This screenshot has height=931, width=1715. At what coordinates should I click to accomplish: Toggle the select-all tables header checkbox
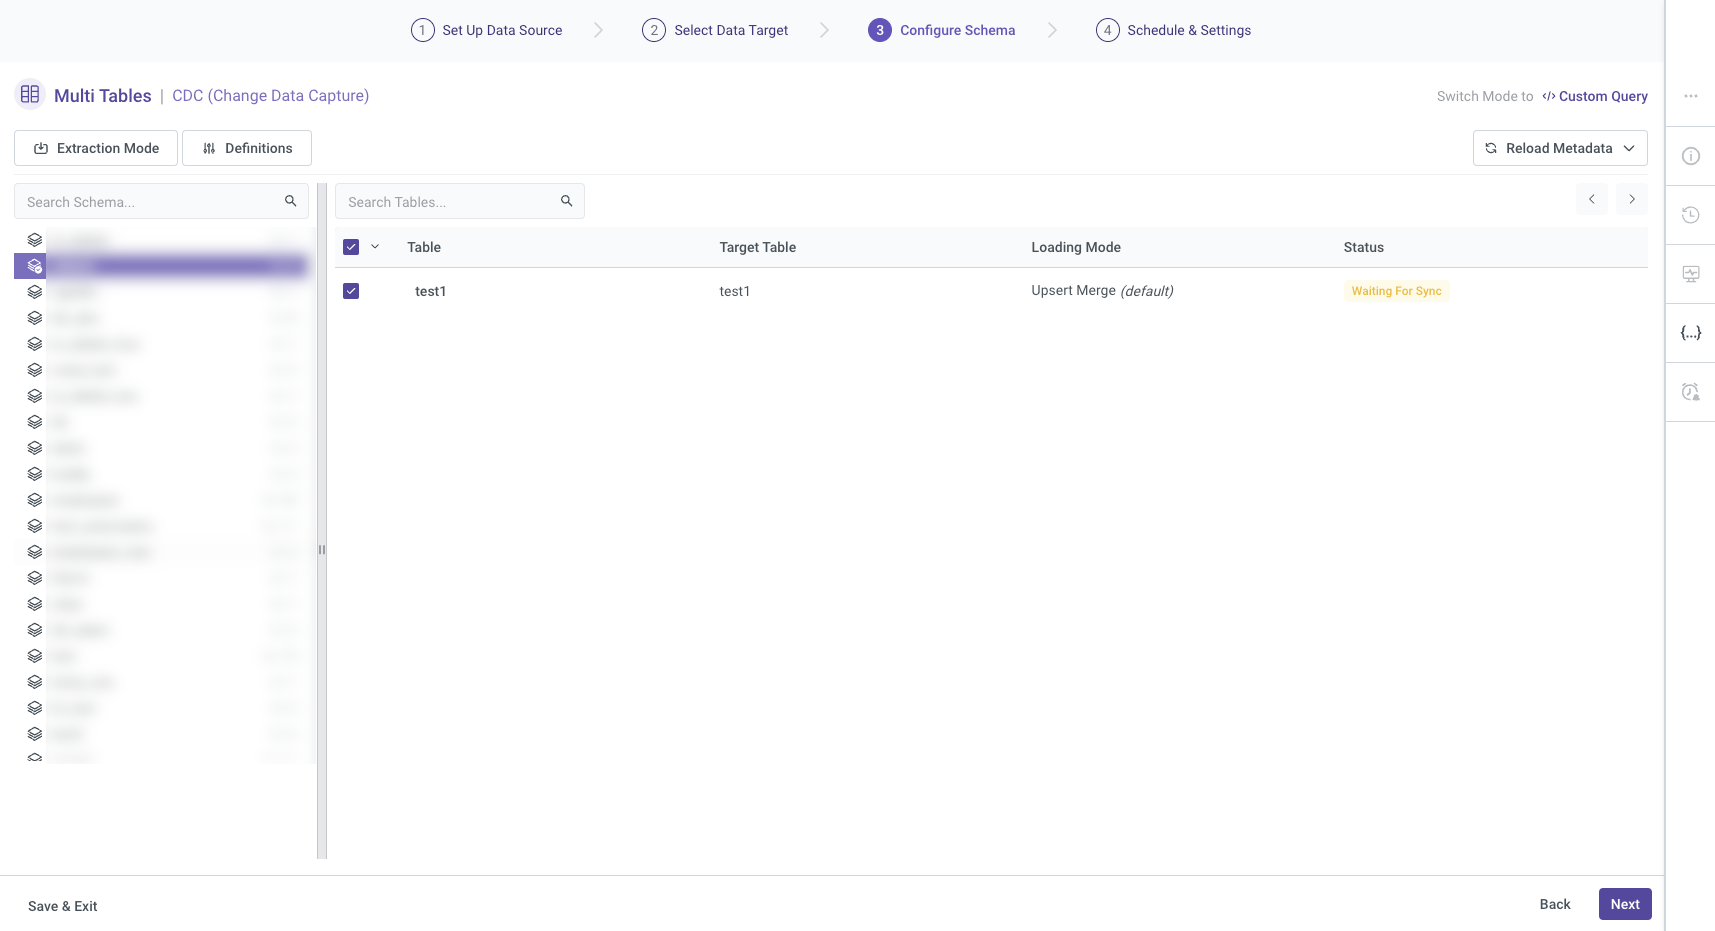[351, 247]
